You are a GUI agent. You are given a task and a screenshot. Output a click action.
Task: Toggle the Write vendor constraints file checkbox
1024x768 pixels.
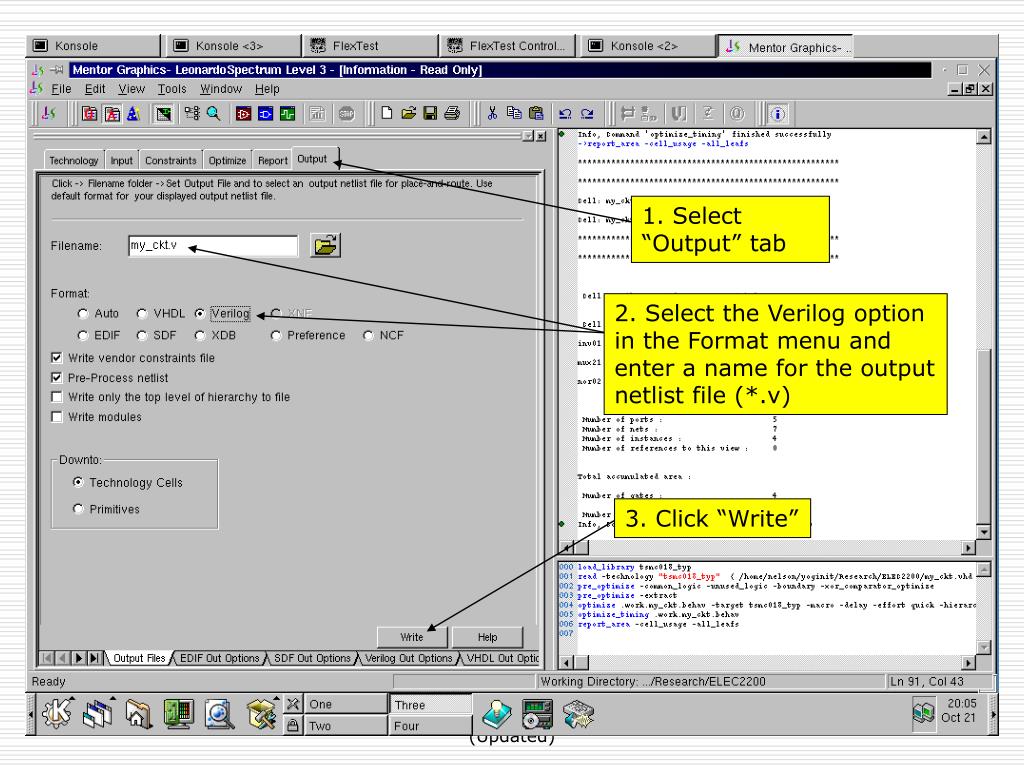pos(57,358)
